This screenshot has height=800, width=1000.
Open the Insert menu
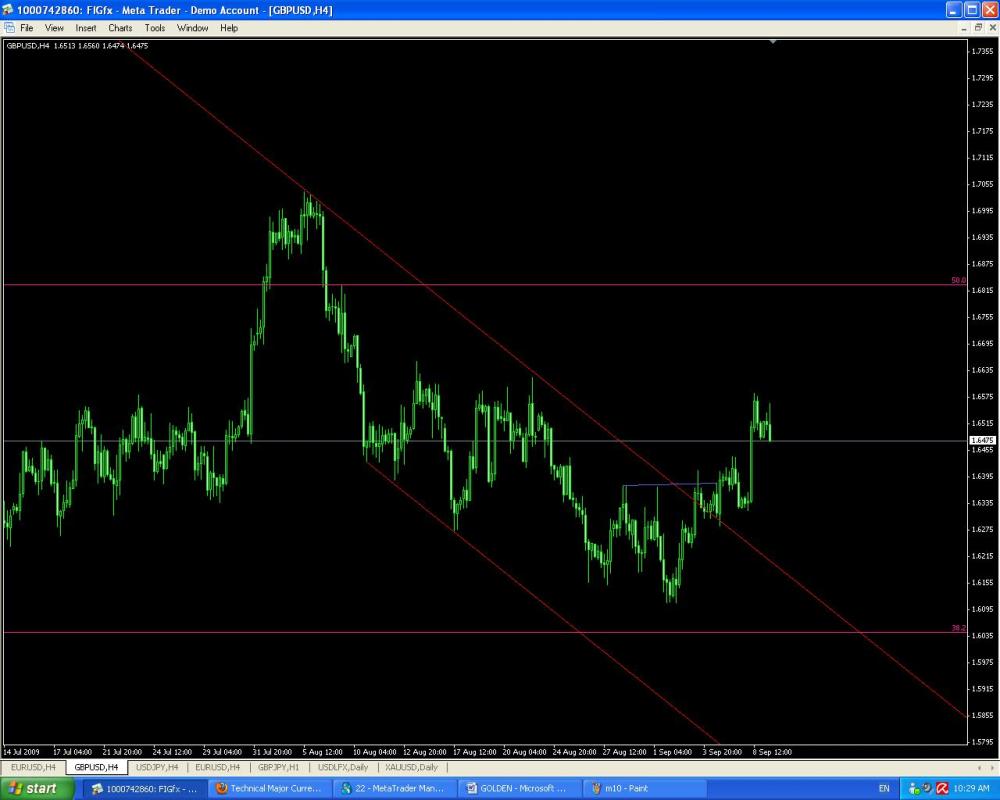pos(85,28)
